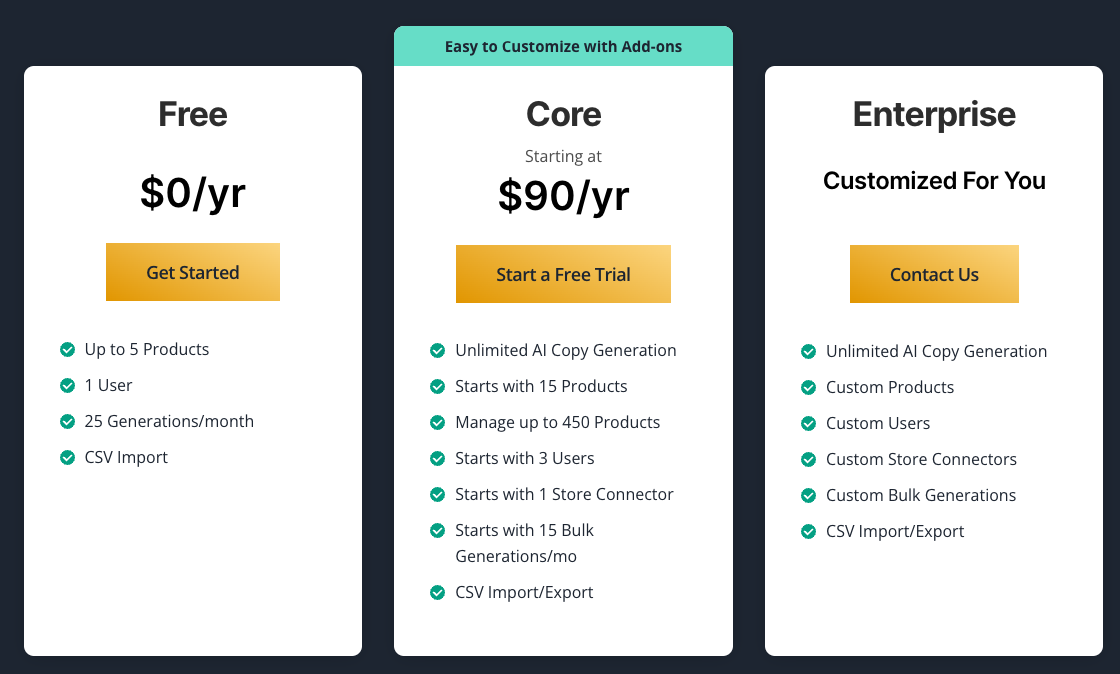
Task: Click checkmark next to Custom Bulk Generations
Action: click(809, 495)
